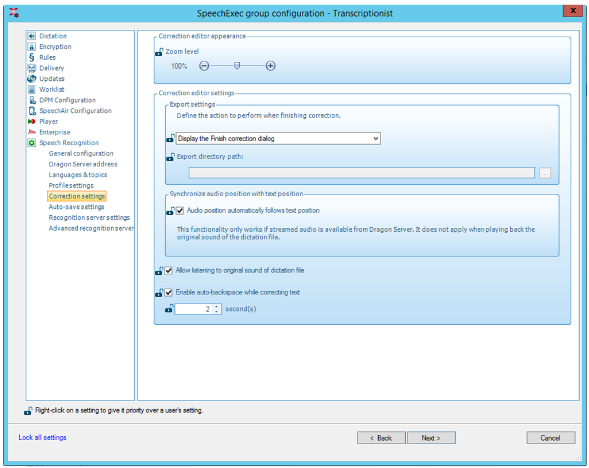Screen dimensions: 589x468
Task: Open Languages & topics settings page
Action: (x=78, y=175)
